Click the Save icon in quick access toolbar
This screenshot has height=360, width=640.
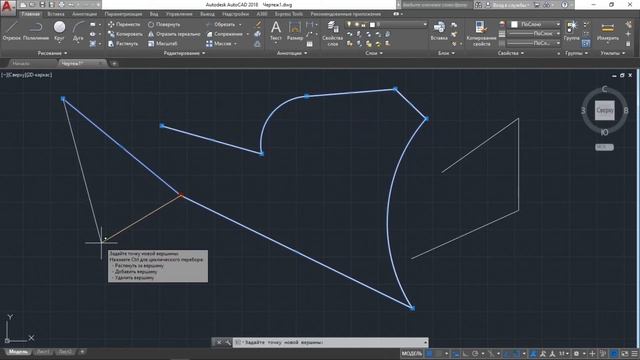point(42,5)
